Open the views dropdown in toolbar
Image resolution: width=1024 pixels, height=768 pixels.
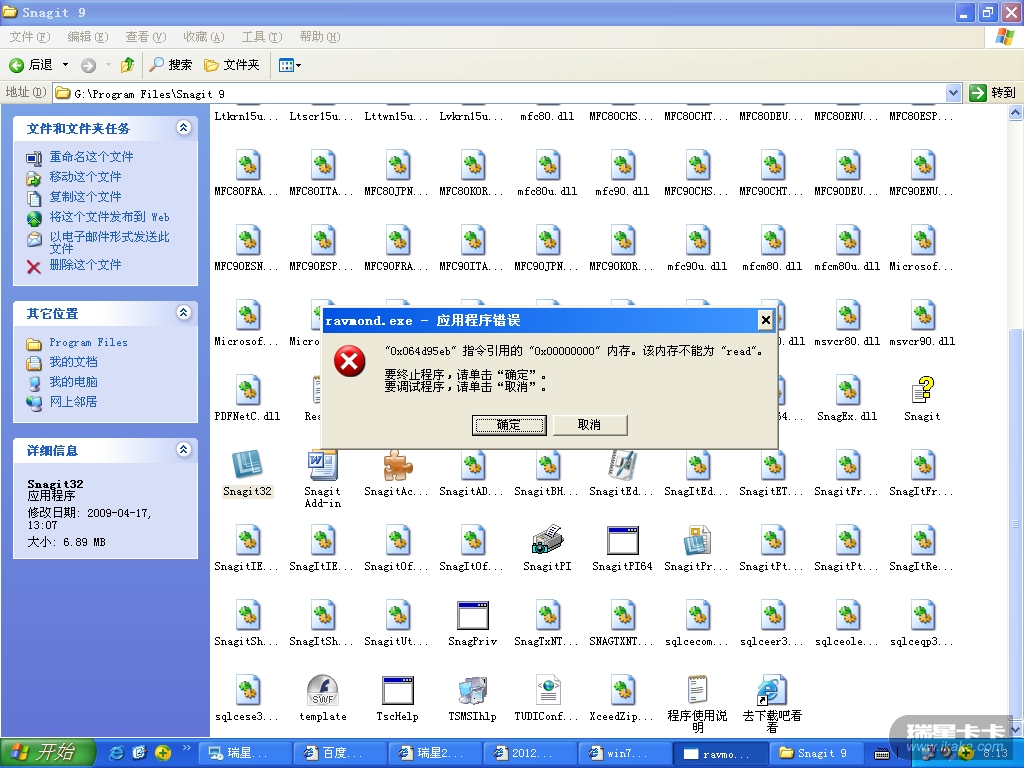tap(290, 65)
